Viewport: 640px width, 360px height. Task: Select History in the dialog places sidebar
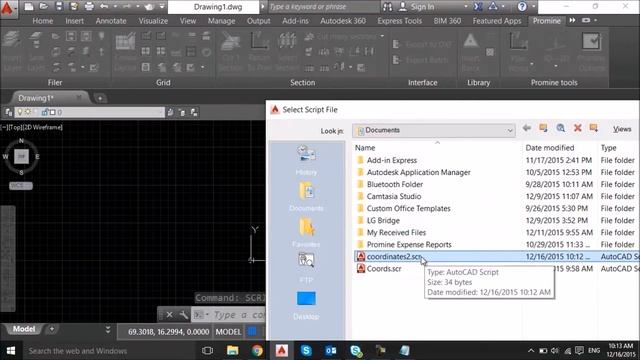pos(306,160)
